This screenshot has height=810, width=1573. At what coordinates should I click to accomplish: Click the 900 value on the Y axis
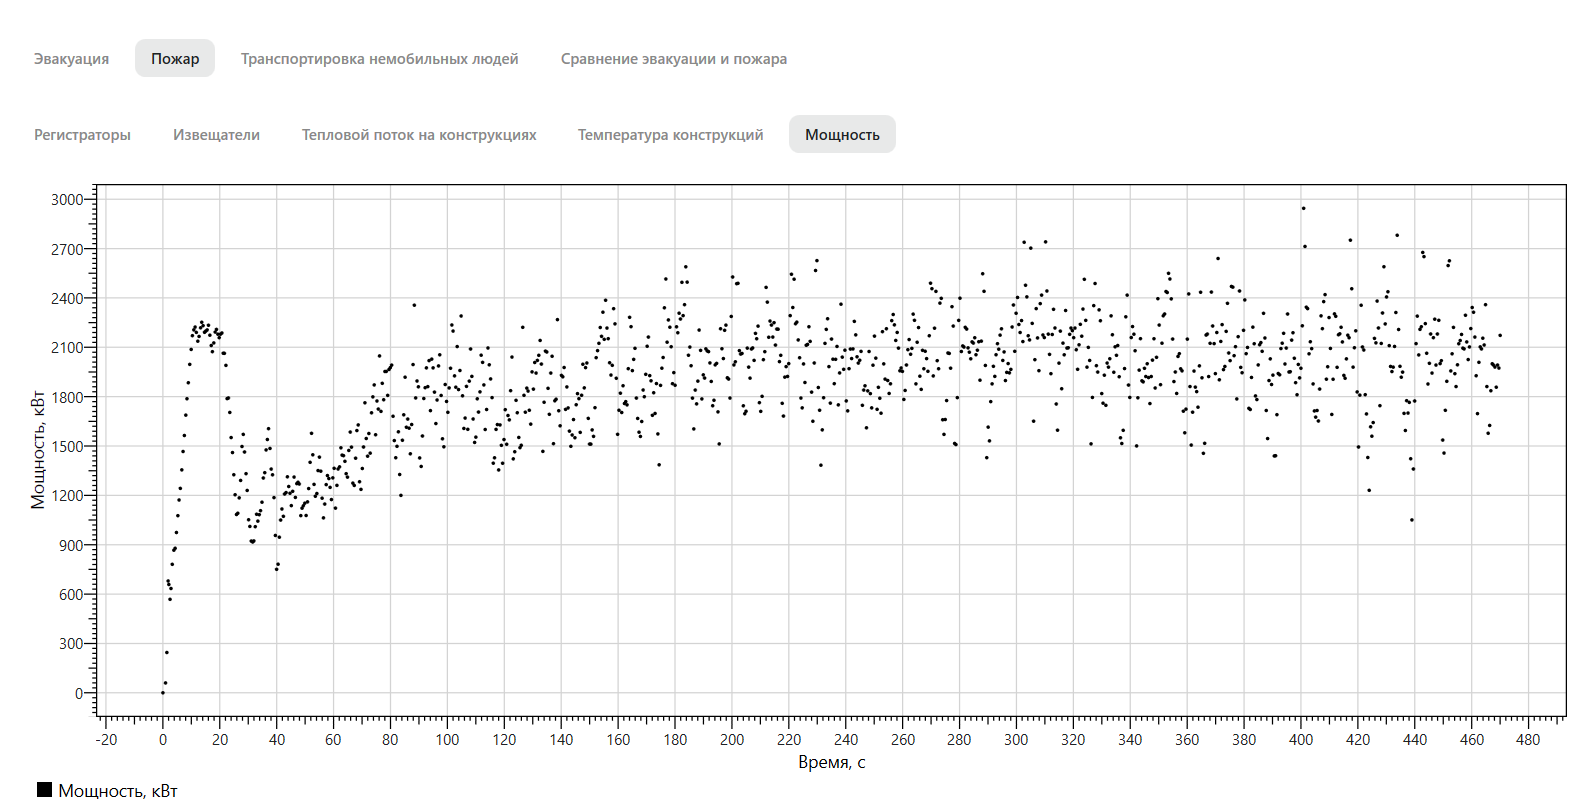[x=71, y=545]
